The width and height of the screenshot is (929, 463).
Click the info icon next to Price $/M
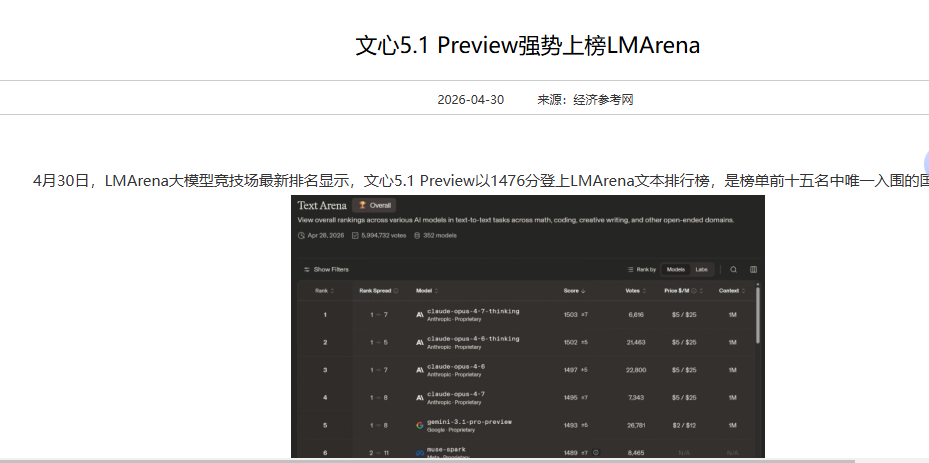694,291
